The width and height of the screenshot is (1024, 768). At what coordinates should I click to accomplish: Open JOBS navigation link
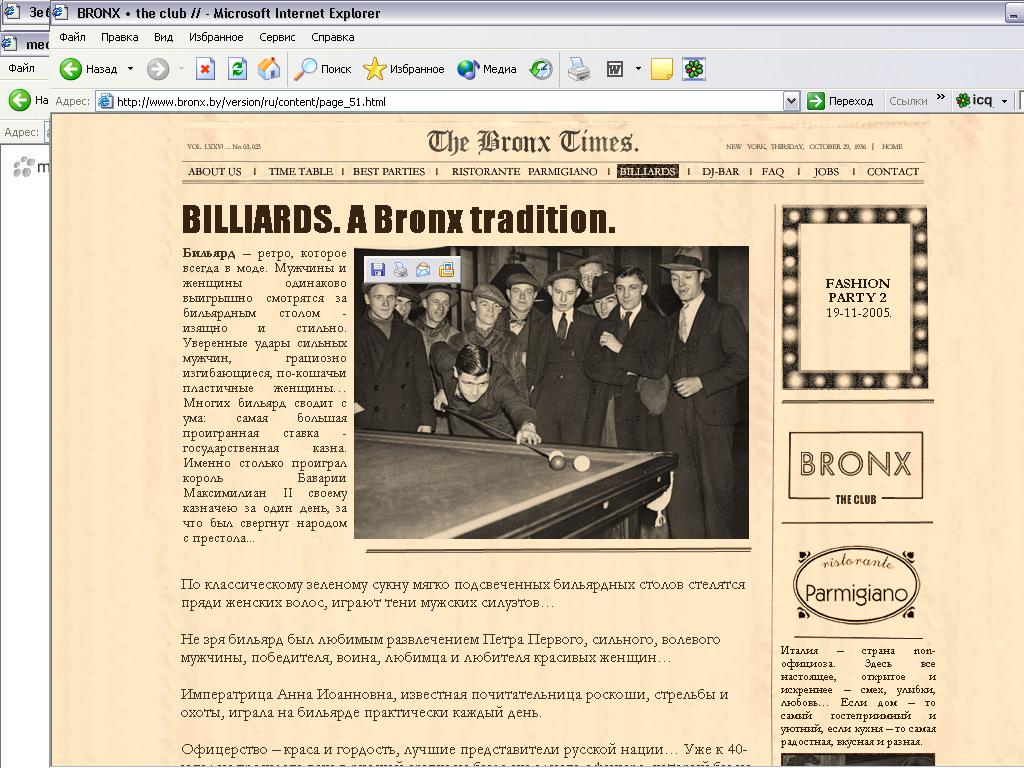[x=826, y=172]
